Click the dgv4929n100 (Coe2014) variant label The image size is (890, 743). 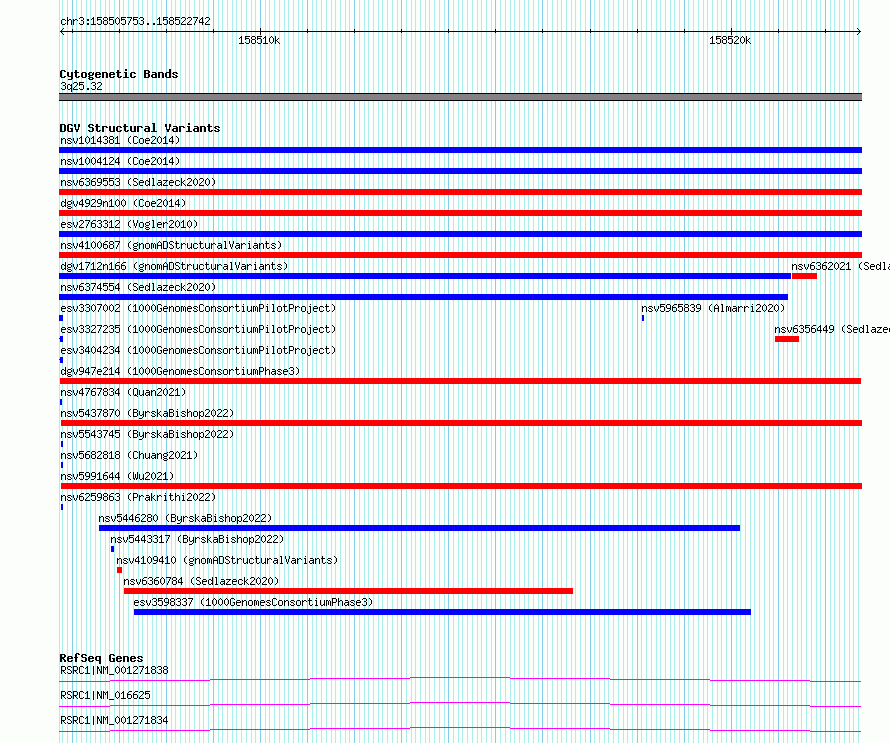123,203
